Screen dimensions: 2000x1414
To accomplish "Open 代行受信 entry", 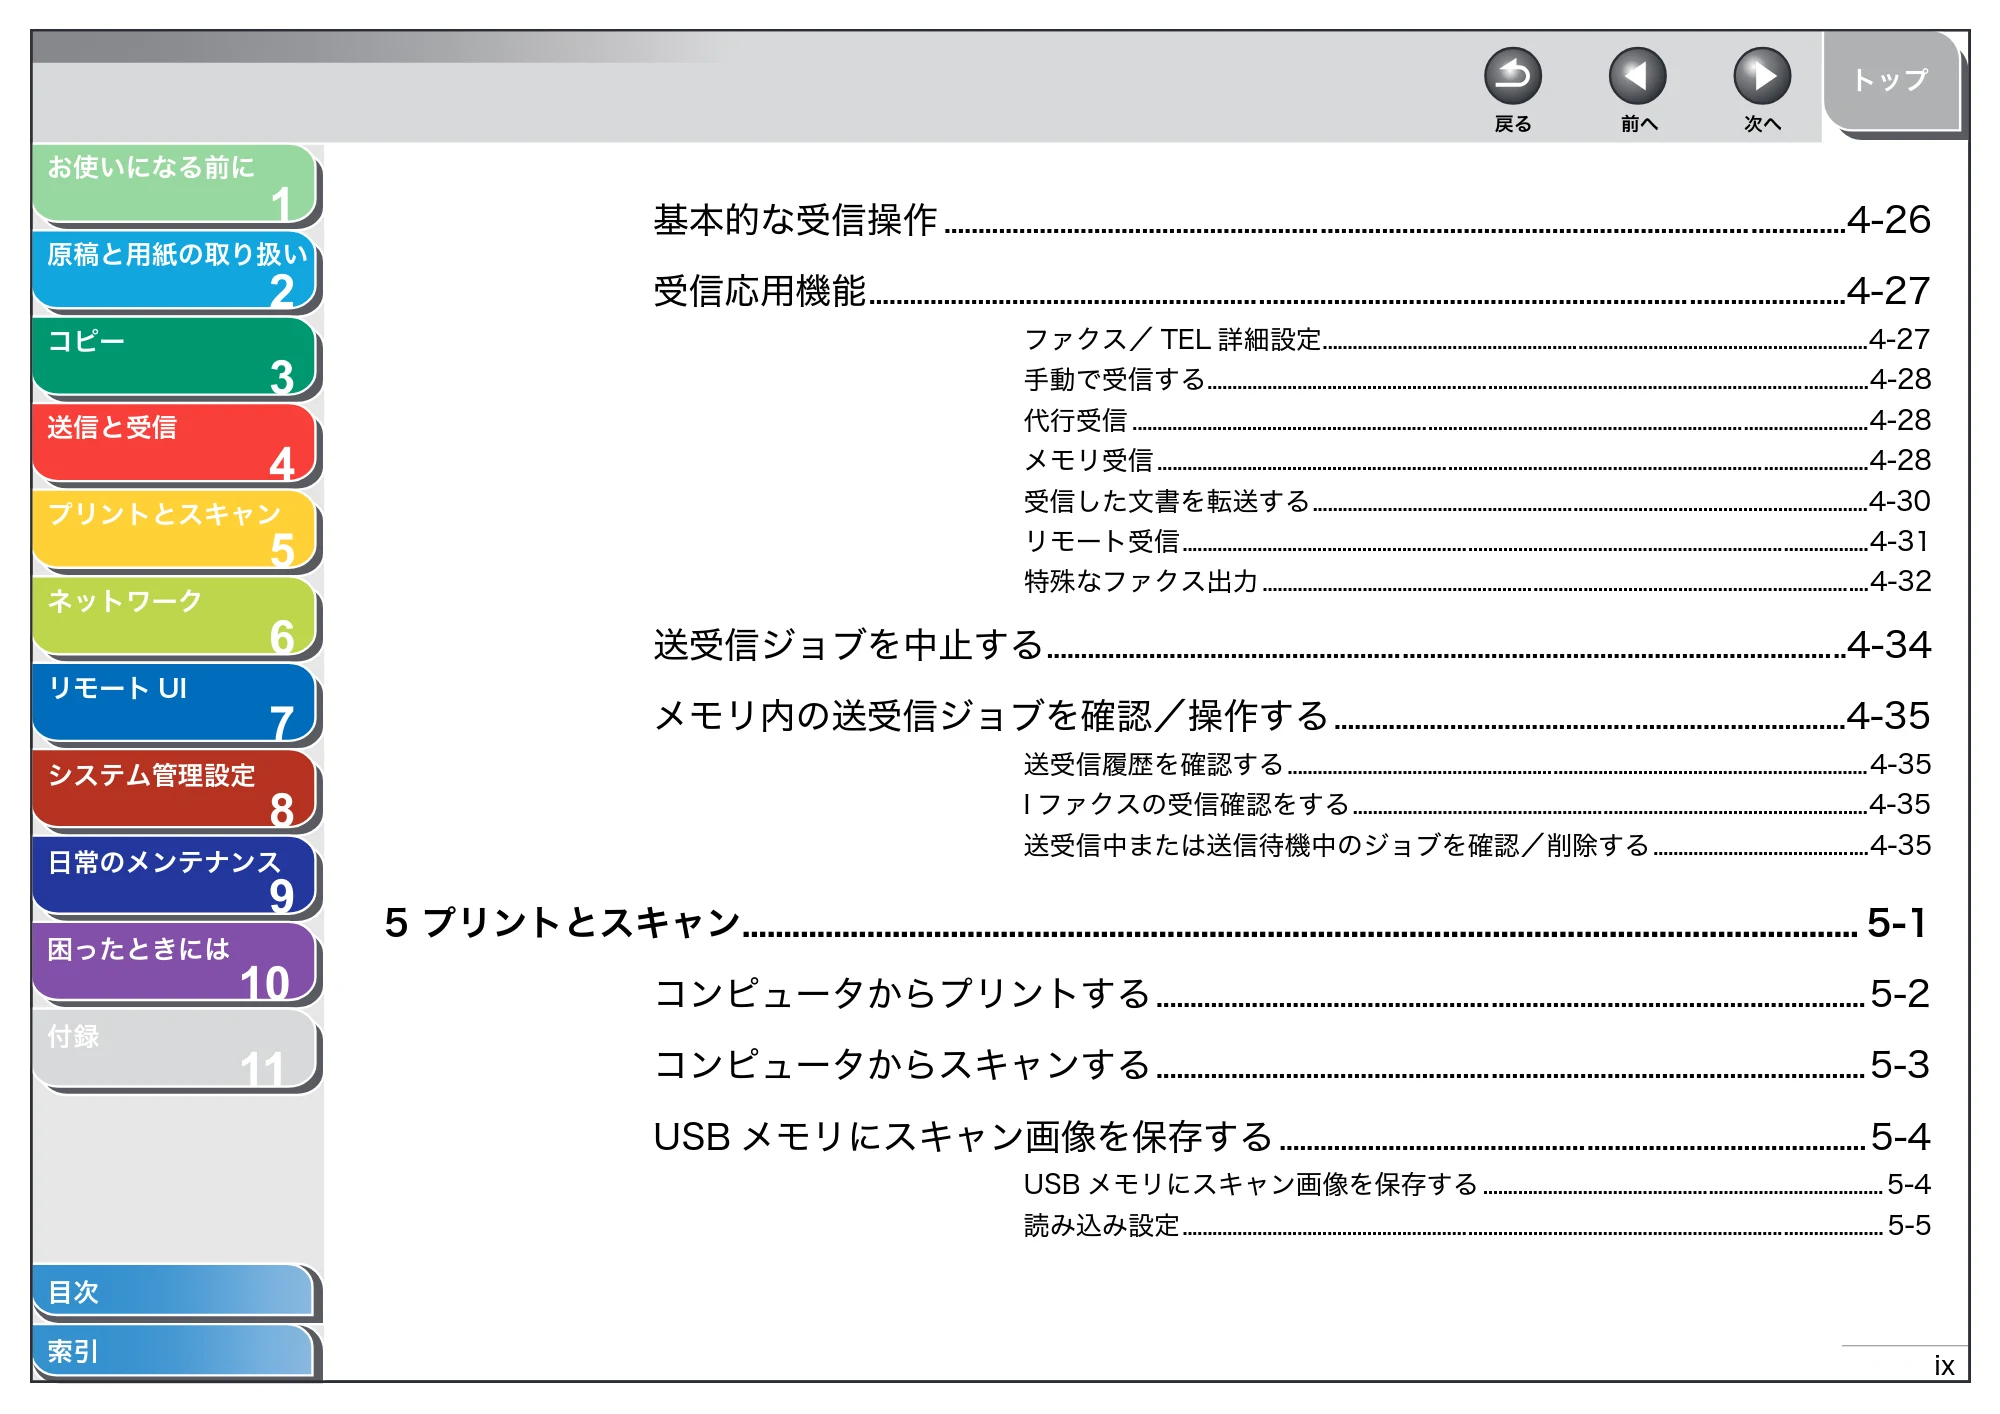I will [x=1477, y=420].
